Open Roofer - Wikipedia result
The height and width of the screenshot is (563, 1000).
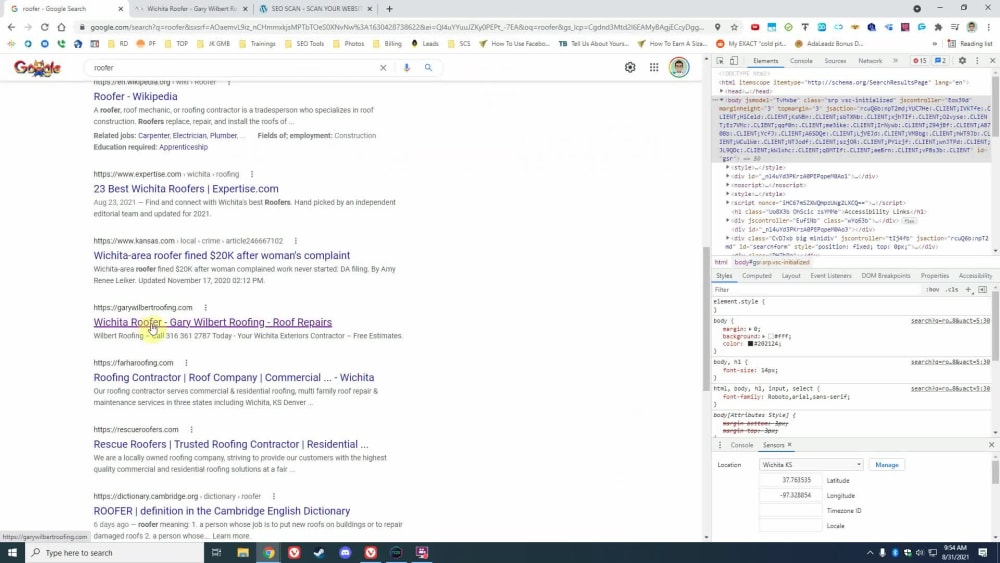click(135, 96)
